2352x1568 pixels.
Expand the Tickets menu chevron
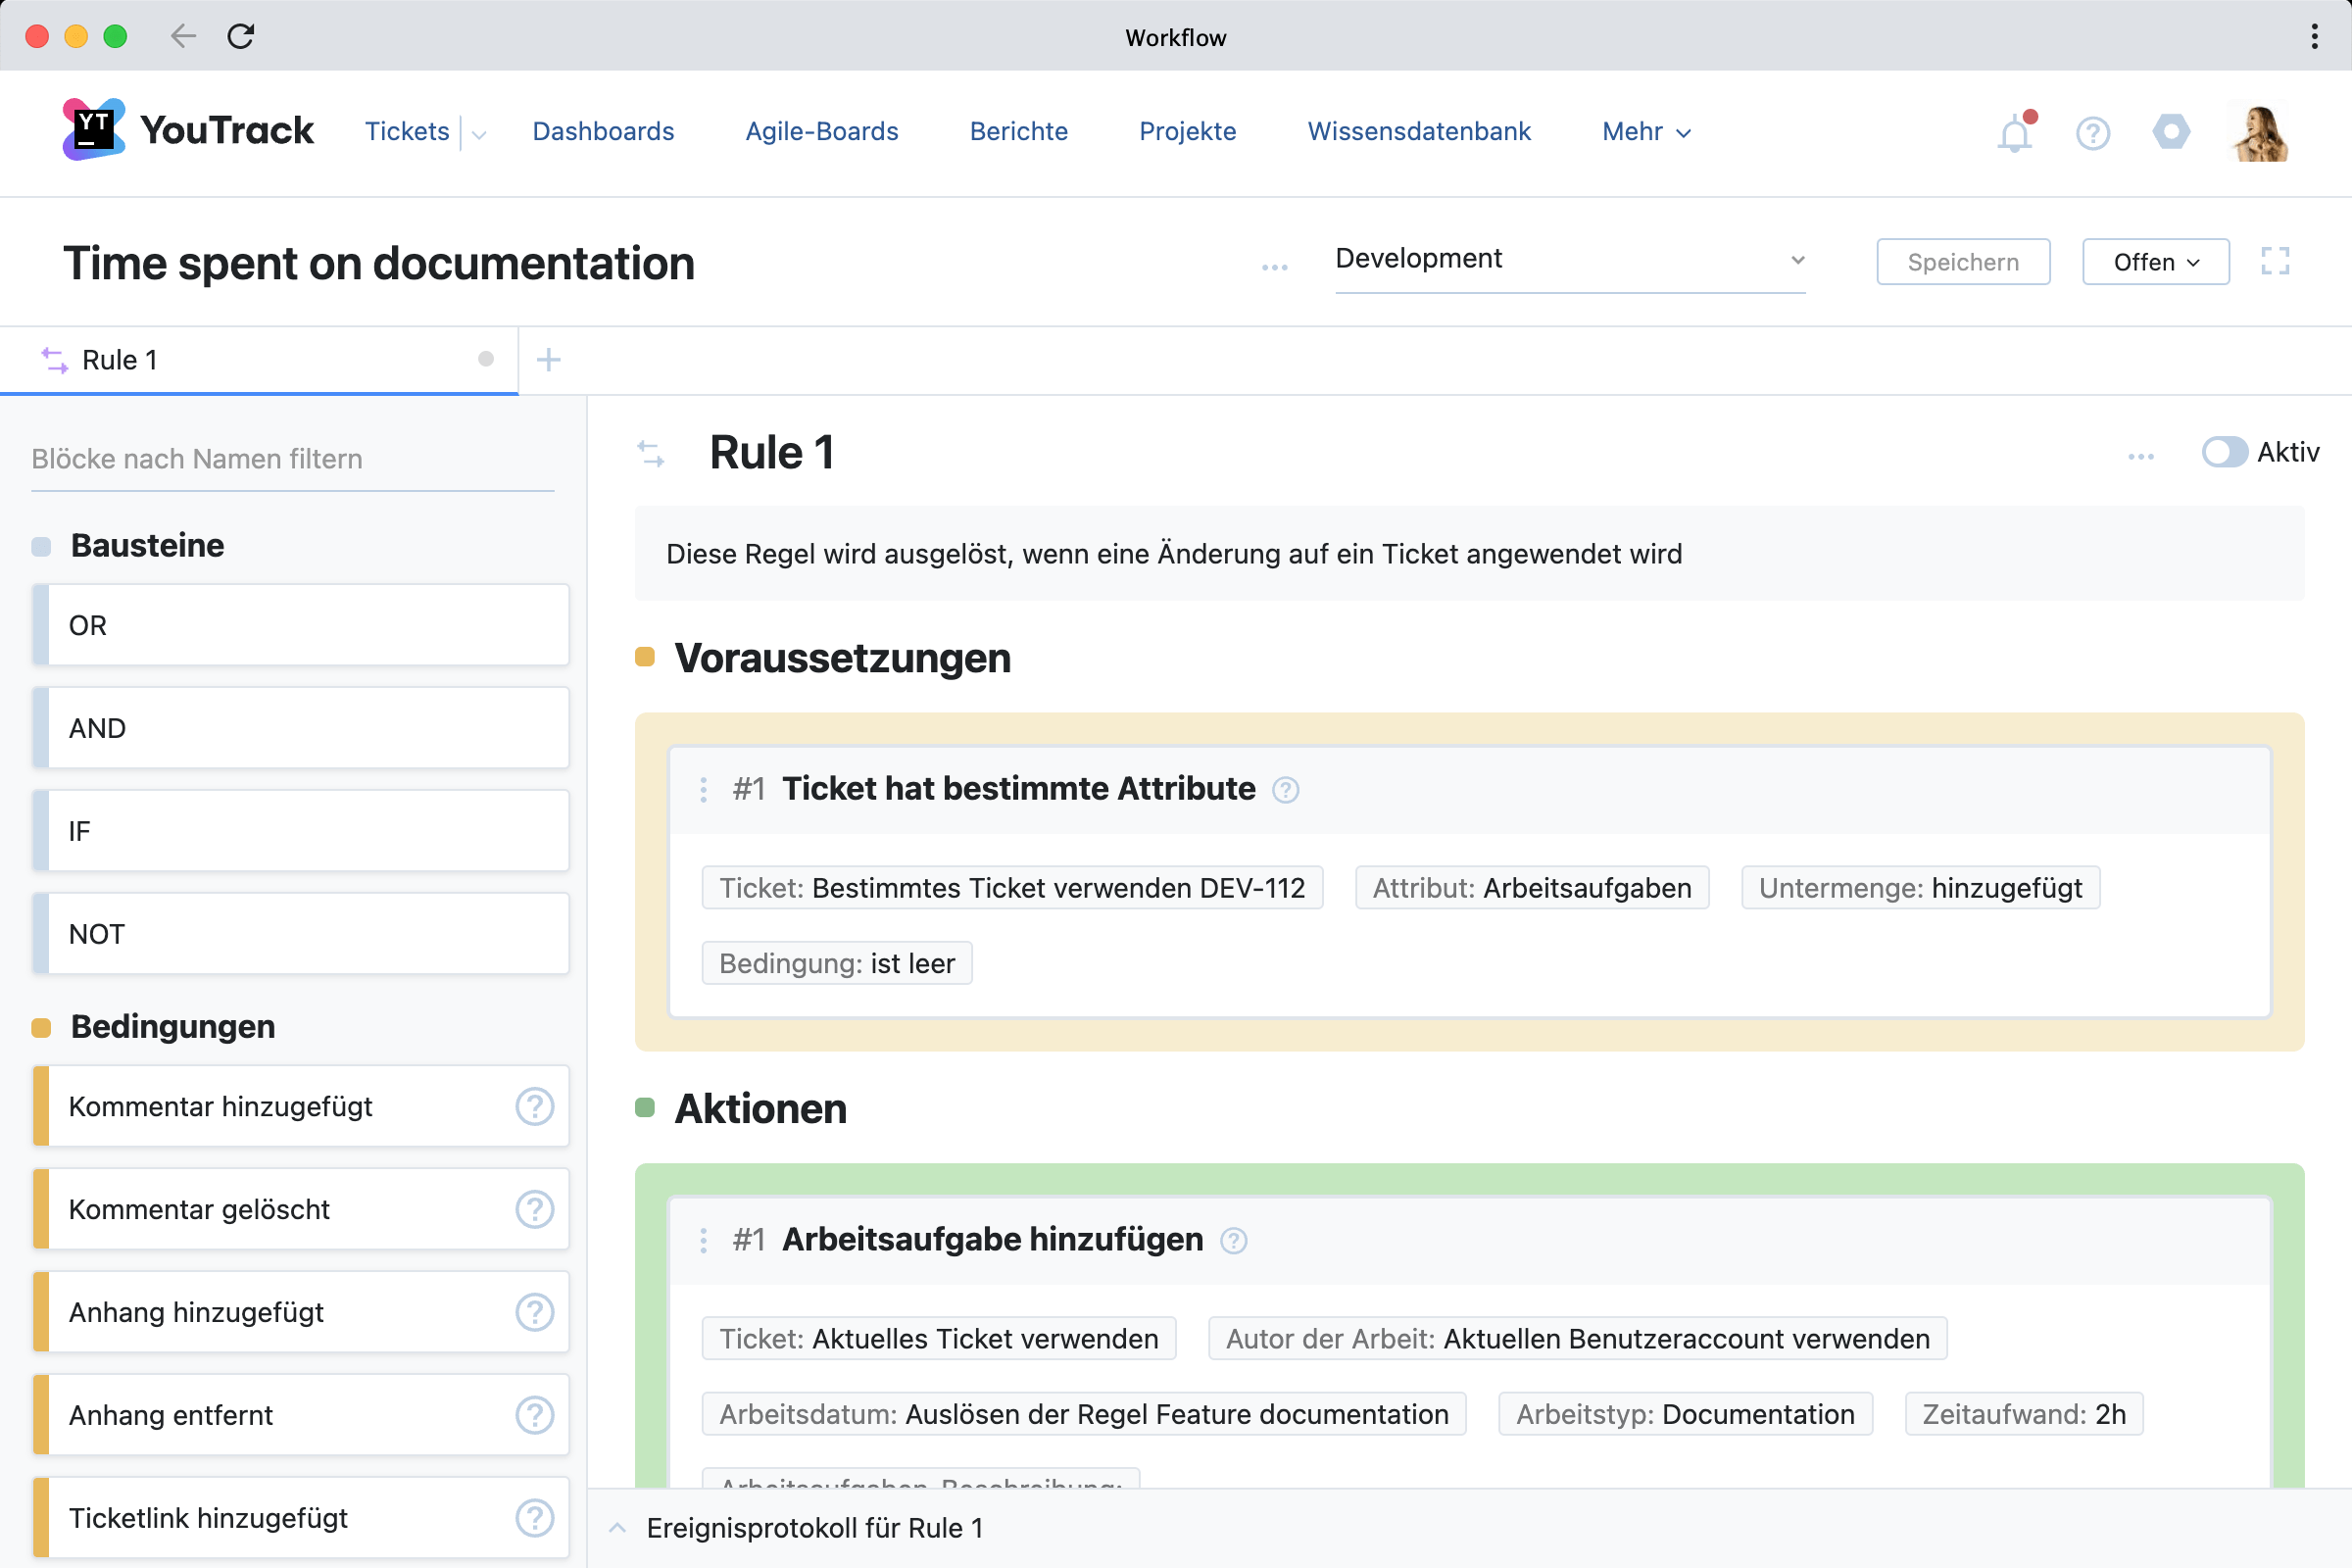click(479, 133)
